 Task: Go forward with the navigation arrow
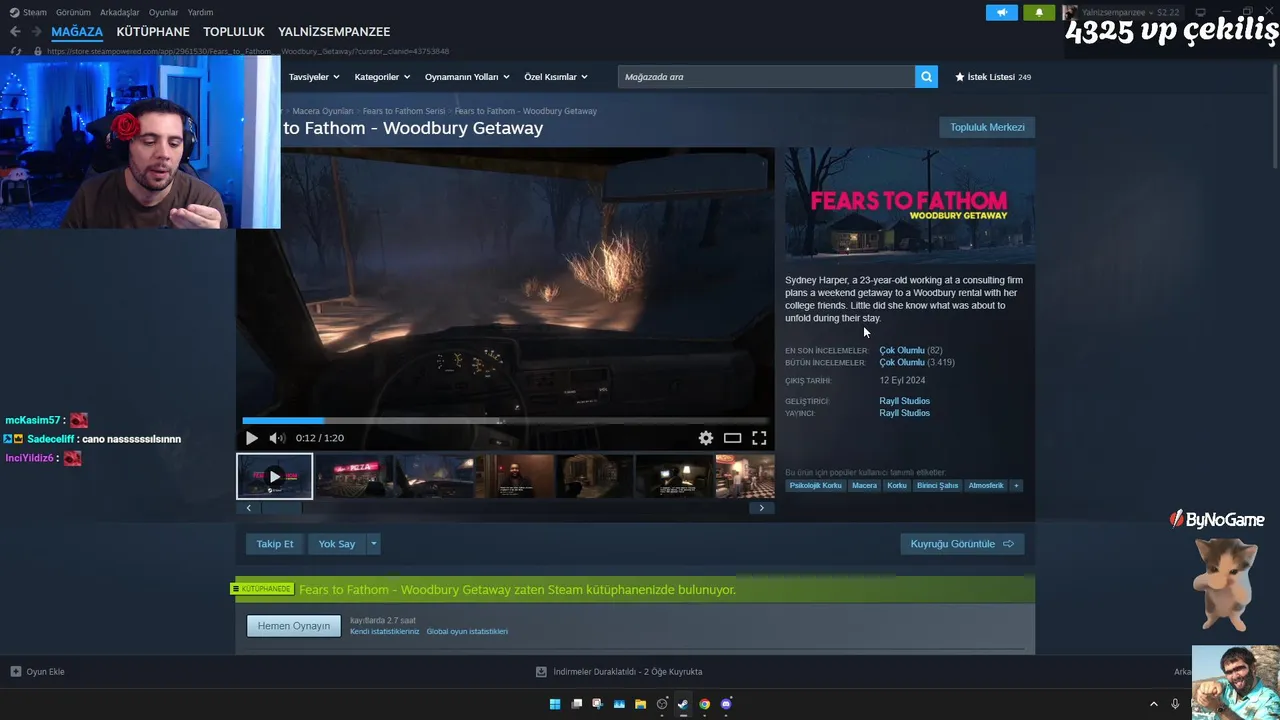37,32
